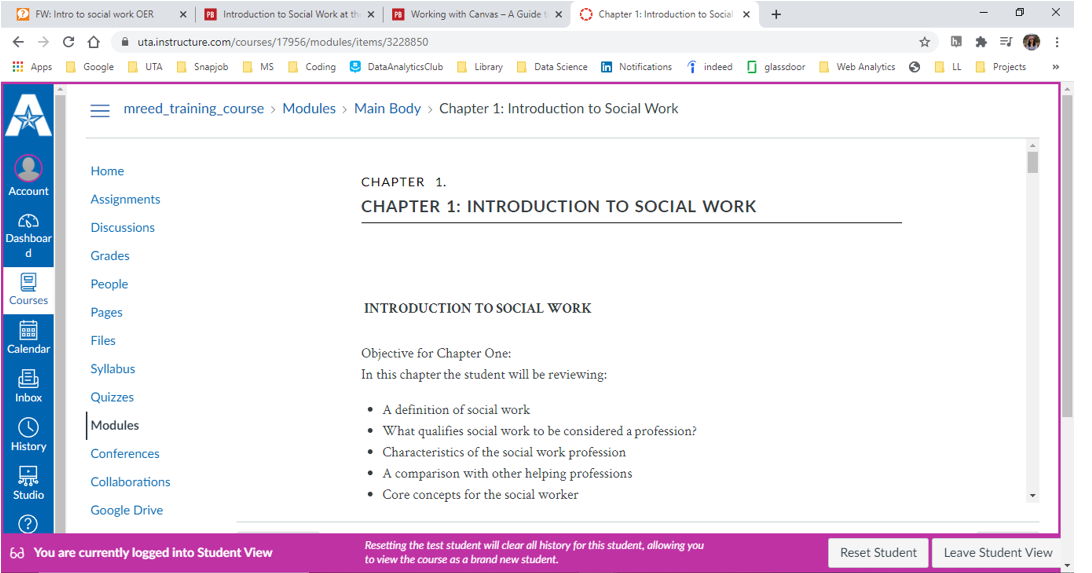This screenshot has width=1092, height=573.
Task: Open Studio from the sidebar
Action: (x=29, y=484)
